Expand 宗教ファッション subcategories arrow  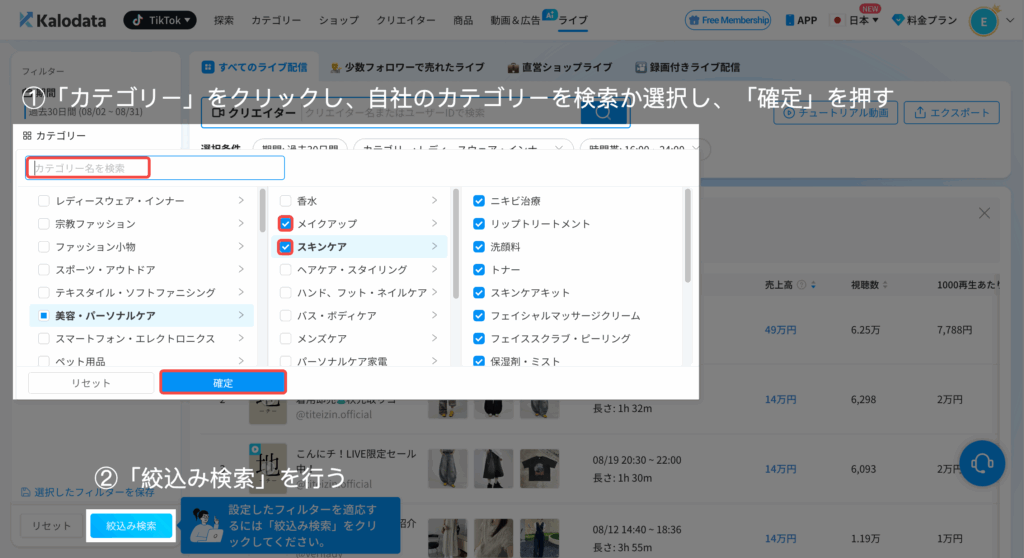pos(241,223)
